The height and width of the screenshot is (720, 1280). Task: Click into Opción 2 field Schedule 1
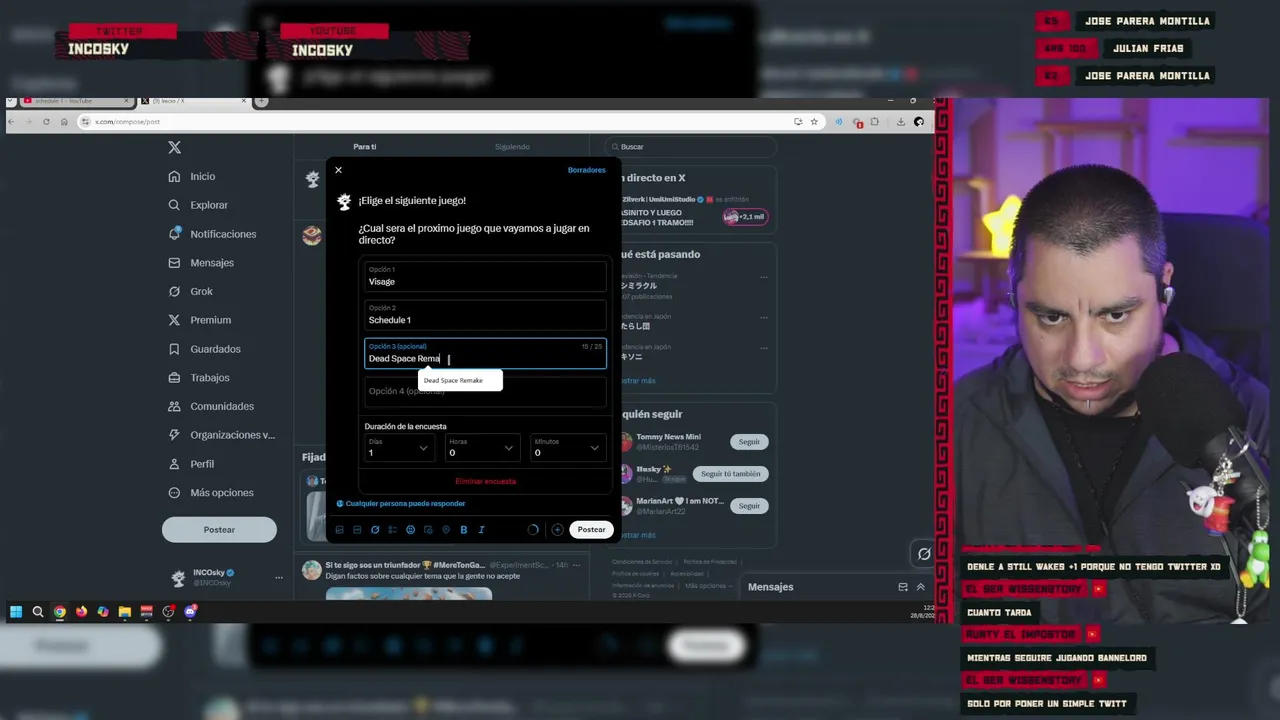pos(485,315)
